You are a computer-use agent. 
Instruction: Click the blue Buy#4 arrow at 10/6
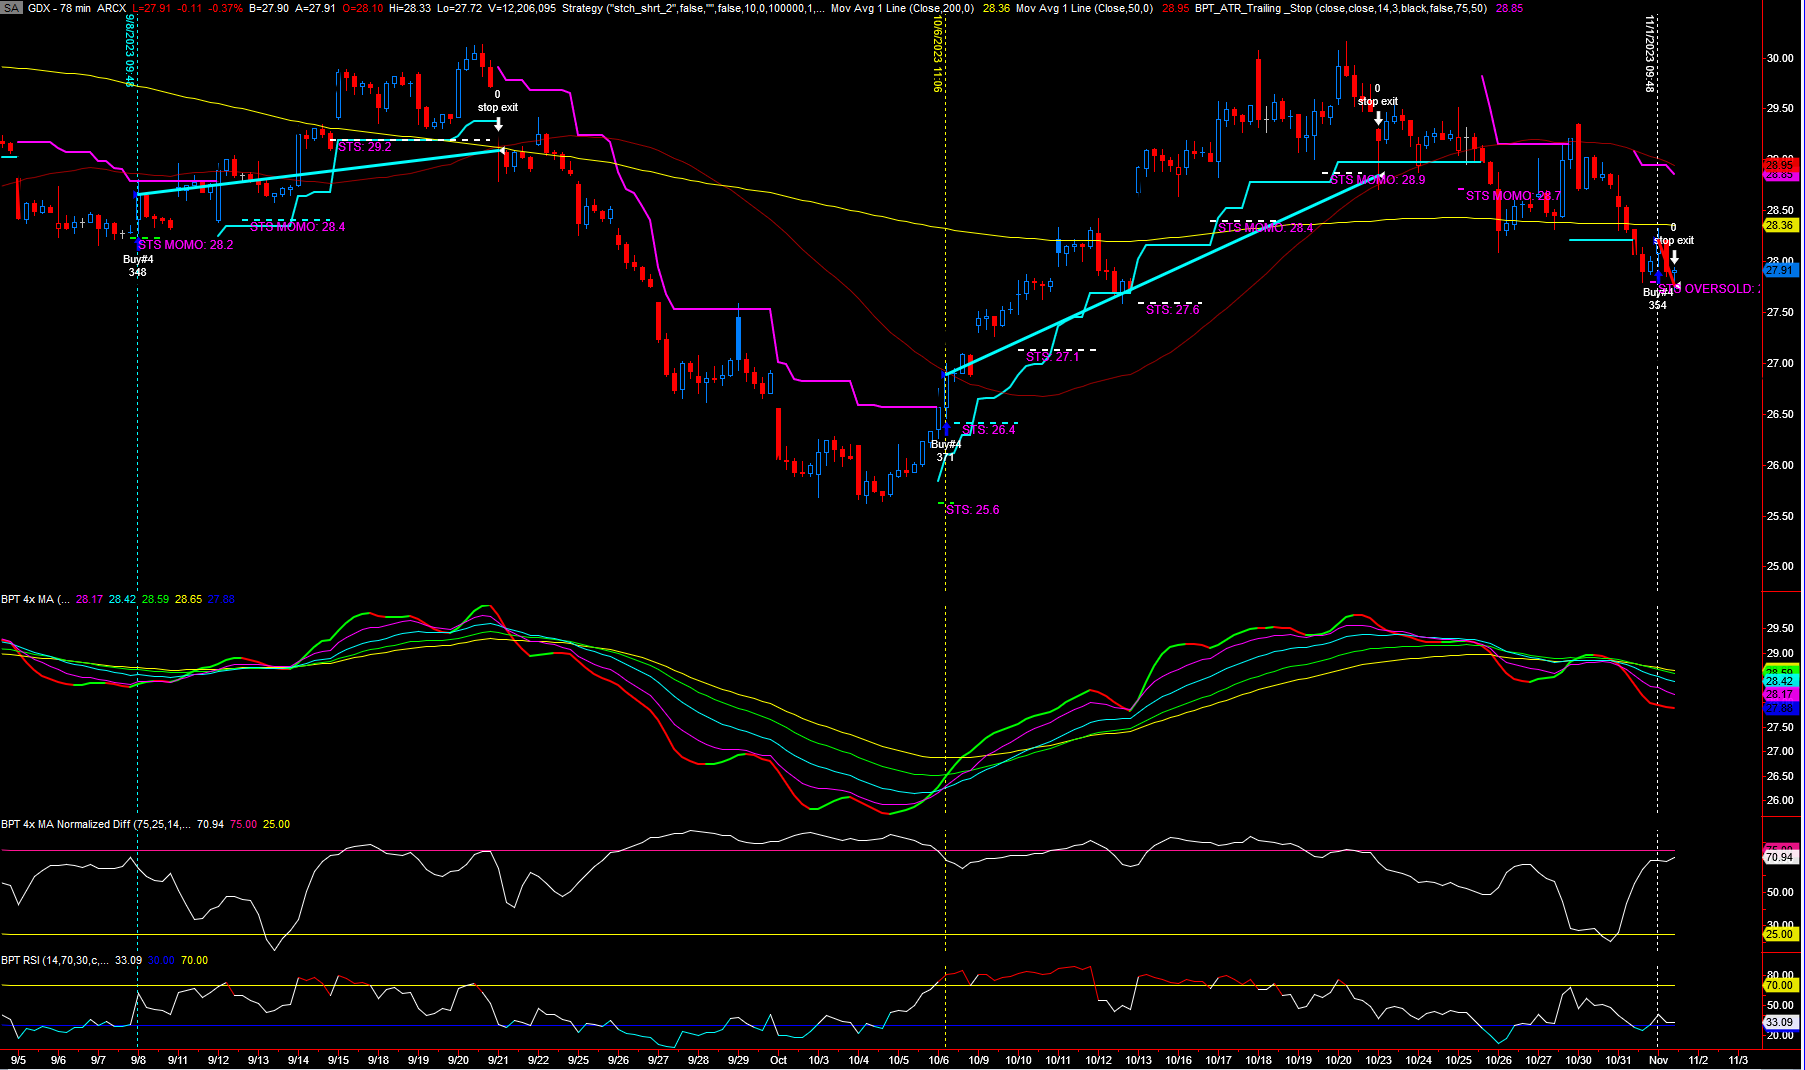pos(946,429)
